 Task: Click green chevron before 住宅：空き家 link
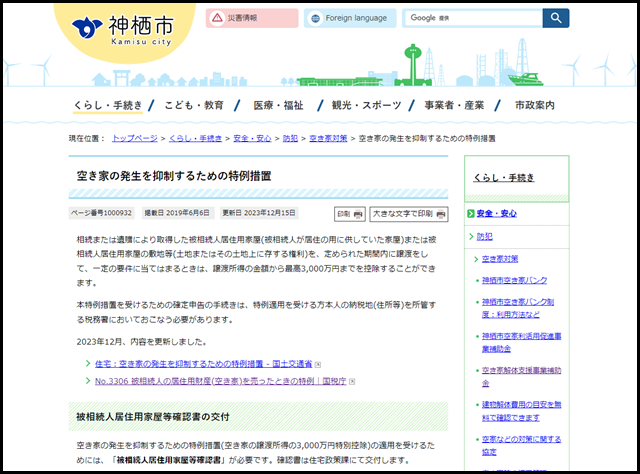[88, 363]
